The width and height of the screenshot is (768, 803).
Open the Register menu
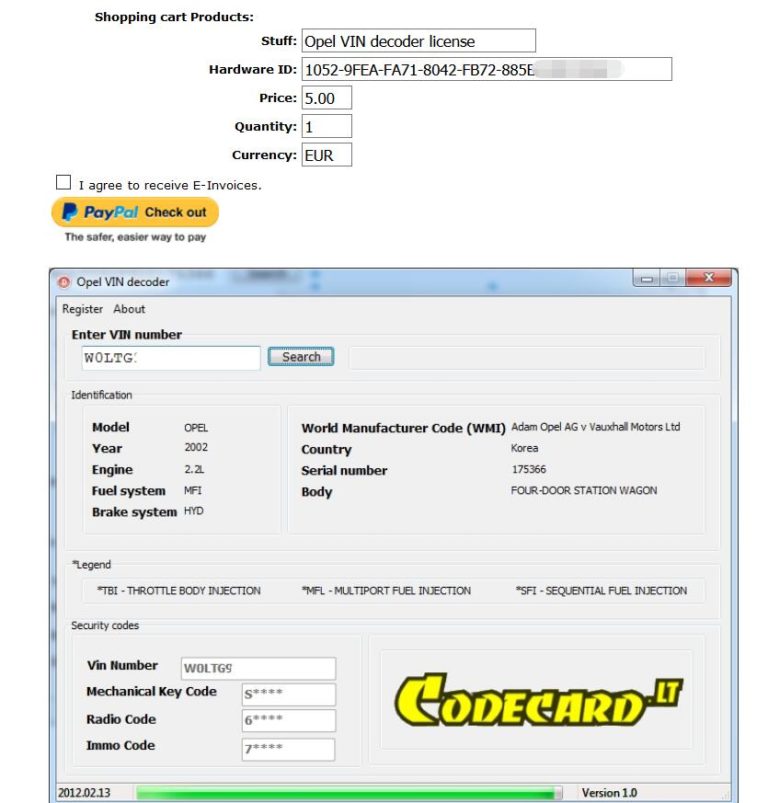click(x=82, y=309)
